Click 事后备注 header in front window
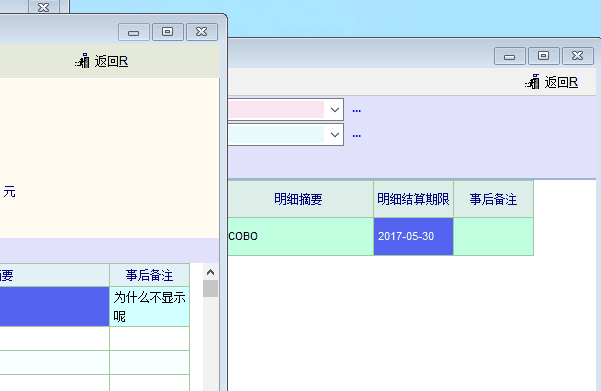The image size is (601, 391). tap(149, 275)
